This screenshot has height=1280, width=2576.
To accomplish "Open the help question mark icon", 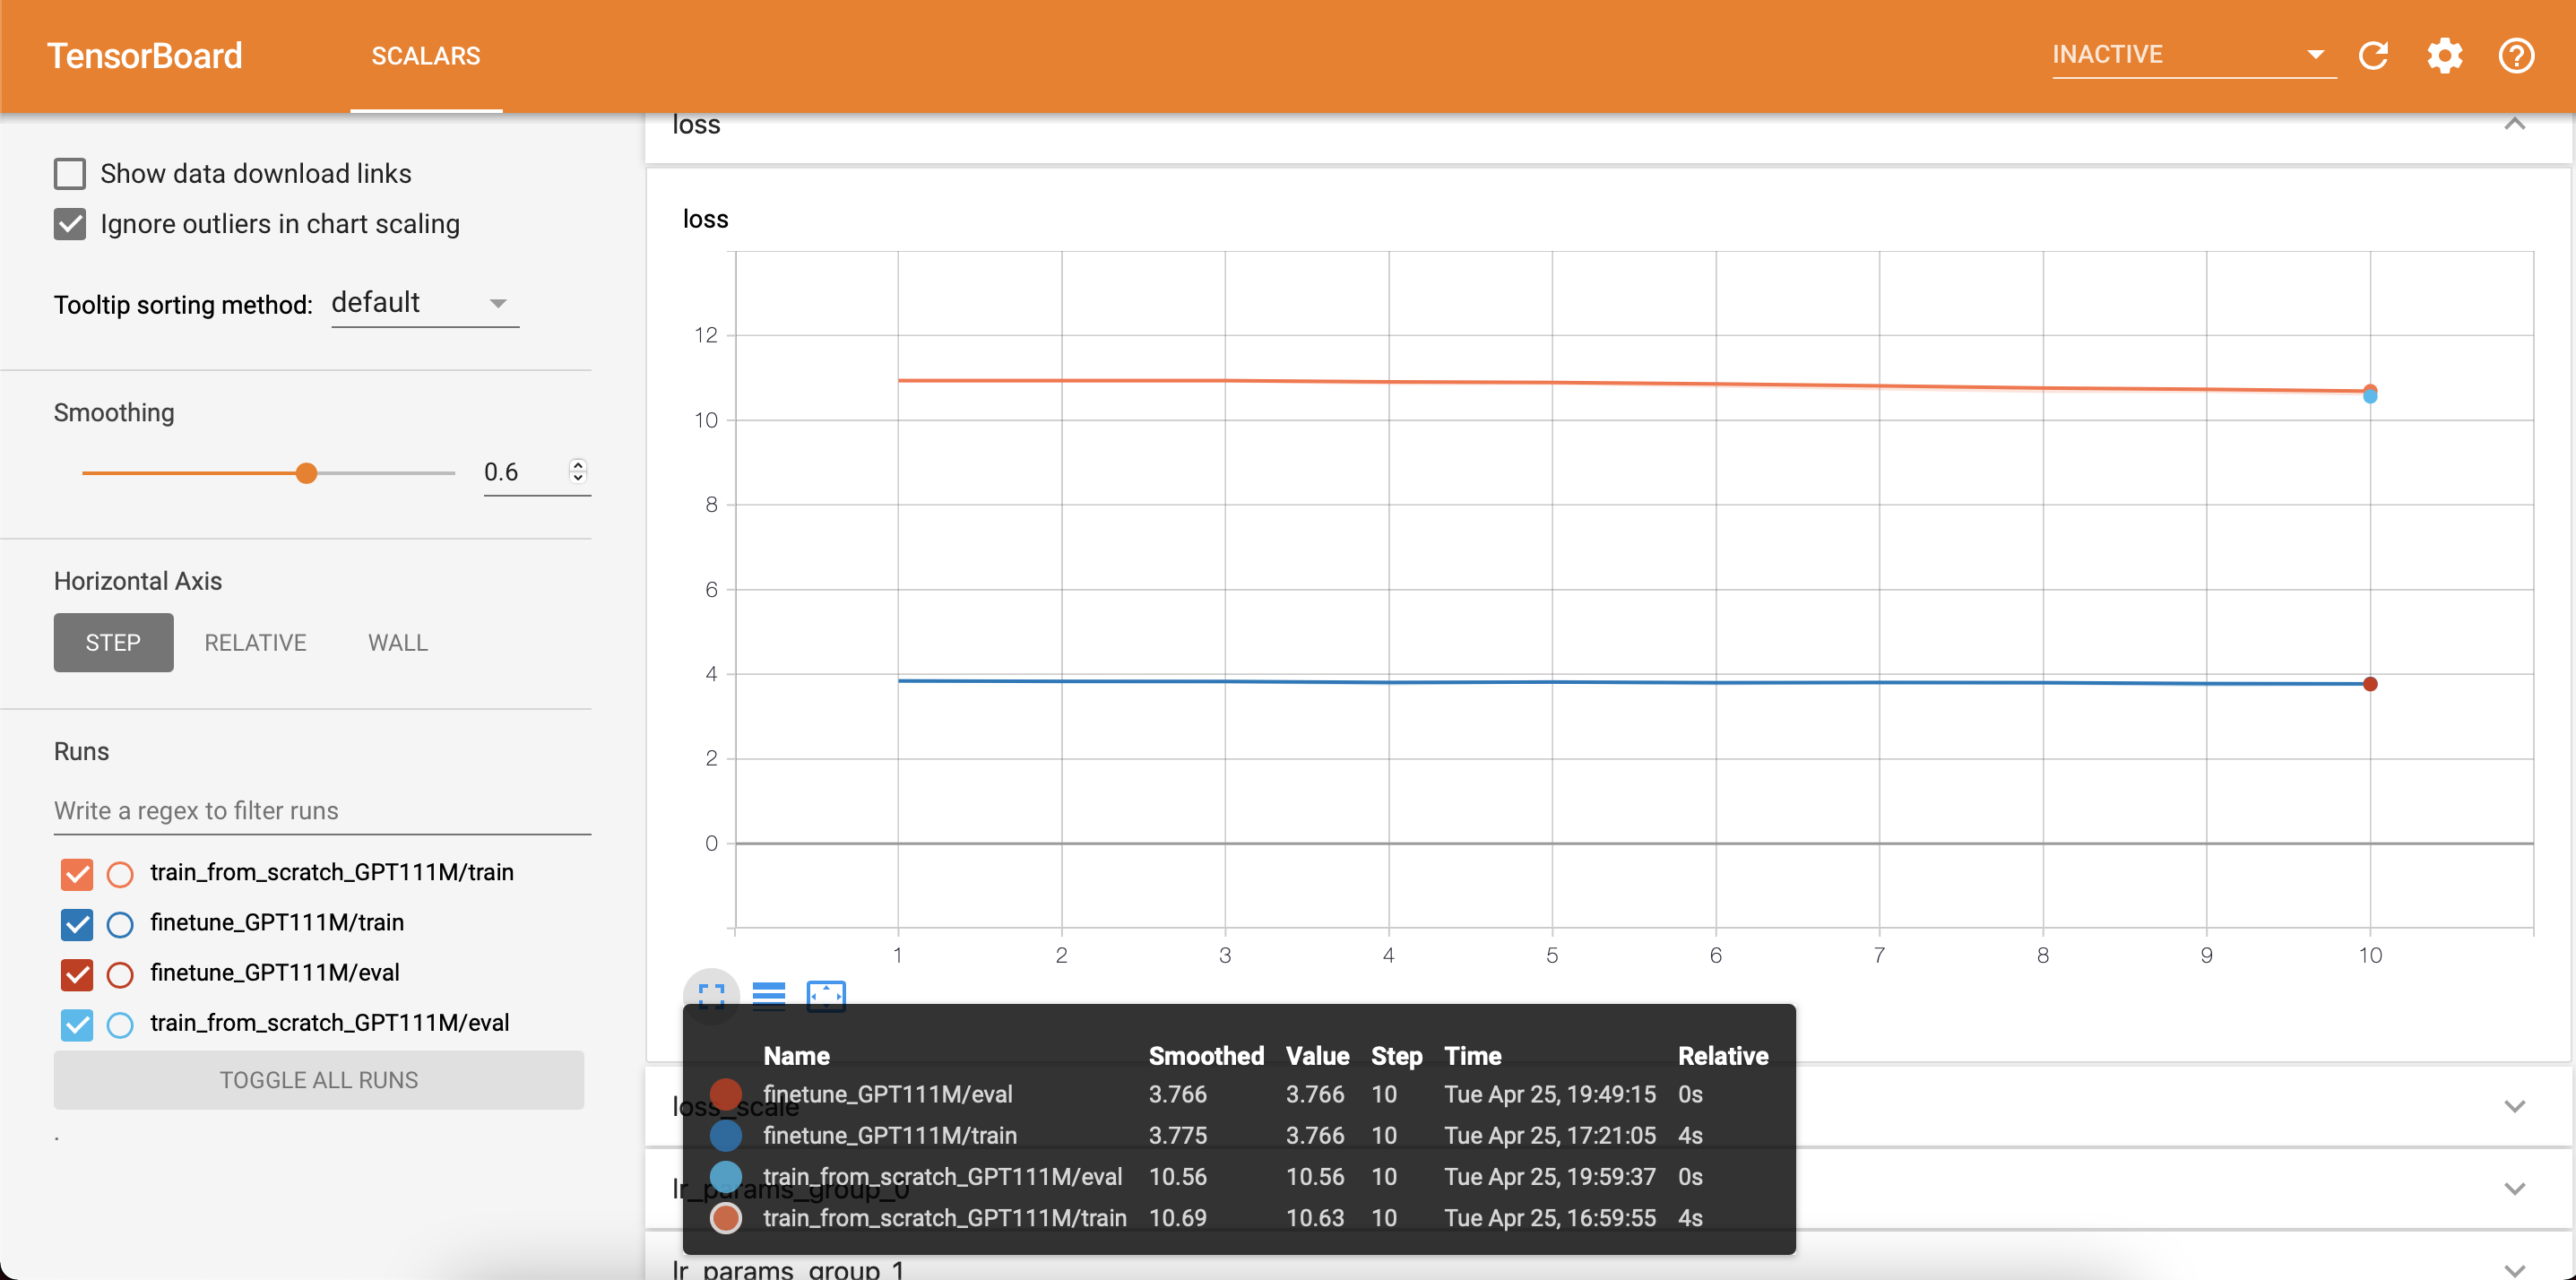I will (2516, 56).
